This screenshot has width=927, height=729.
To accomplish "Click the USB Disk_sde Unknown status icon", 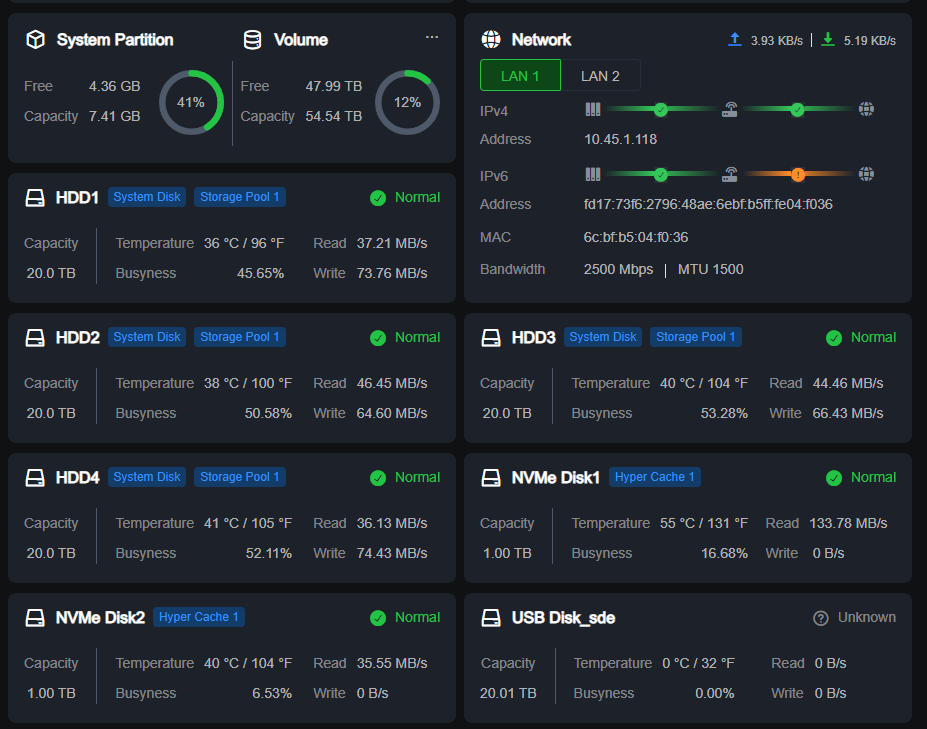I will click(x=821, y=618).
